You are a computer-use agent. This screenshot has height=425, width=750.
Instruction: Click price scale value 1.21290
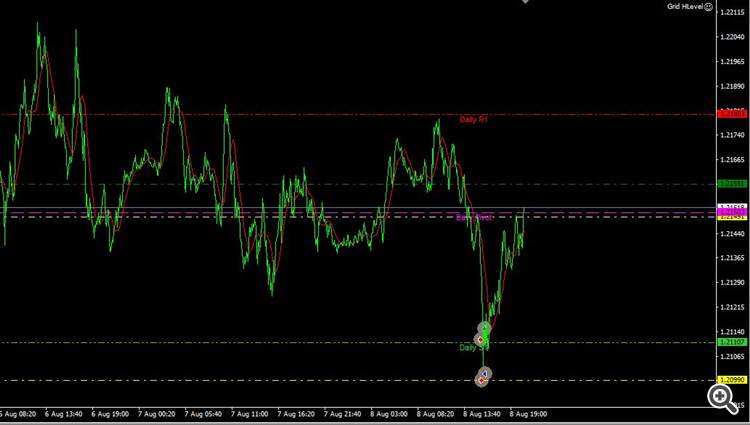732,283
